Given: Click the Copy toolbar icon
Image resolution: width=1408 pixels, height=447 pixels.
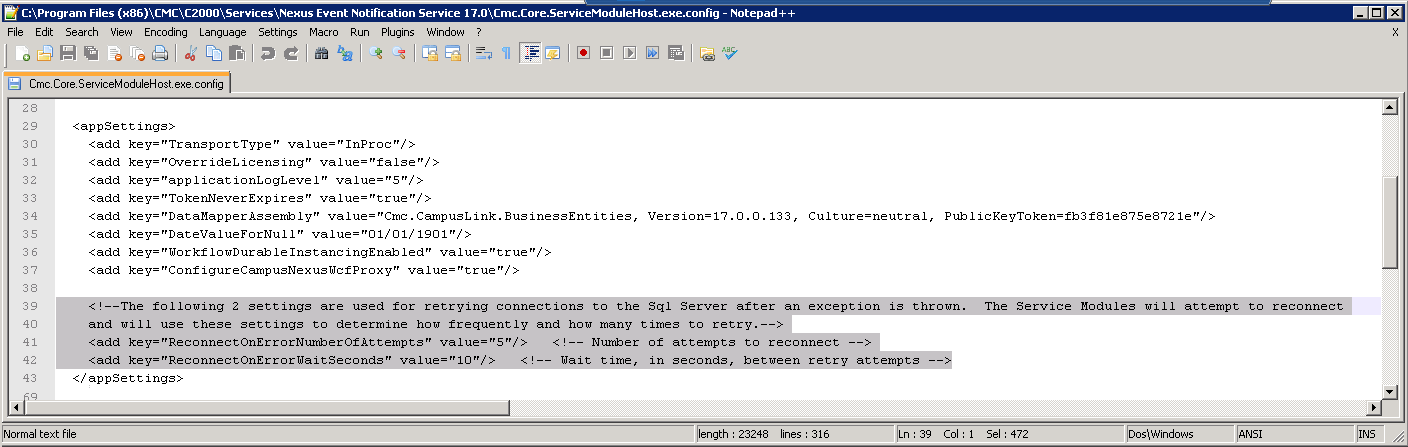Looking at the screenshot, I should point(214,53).
